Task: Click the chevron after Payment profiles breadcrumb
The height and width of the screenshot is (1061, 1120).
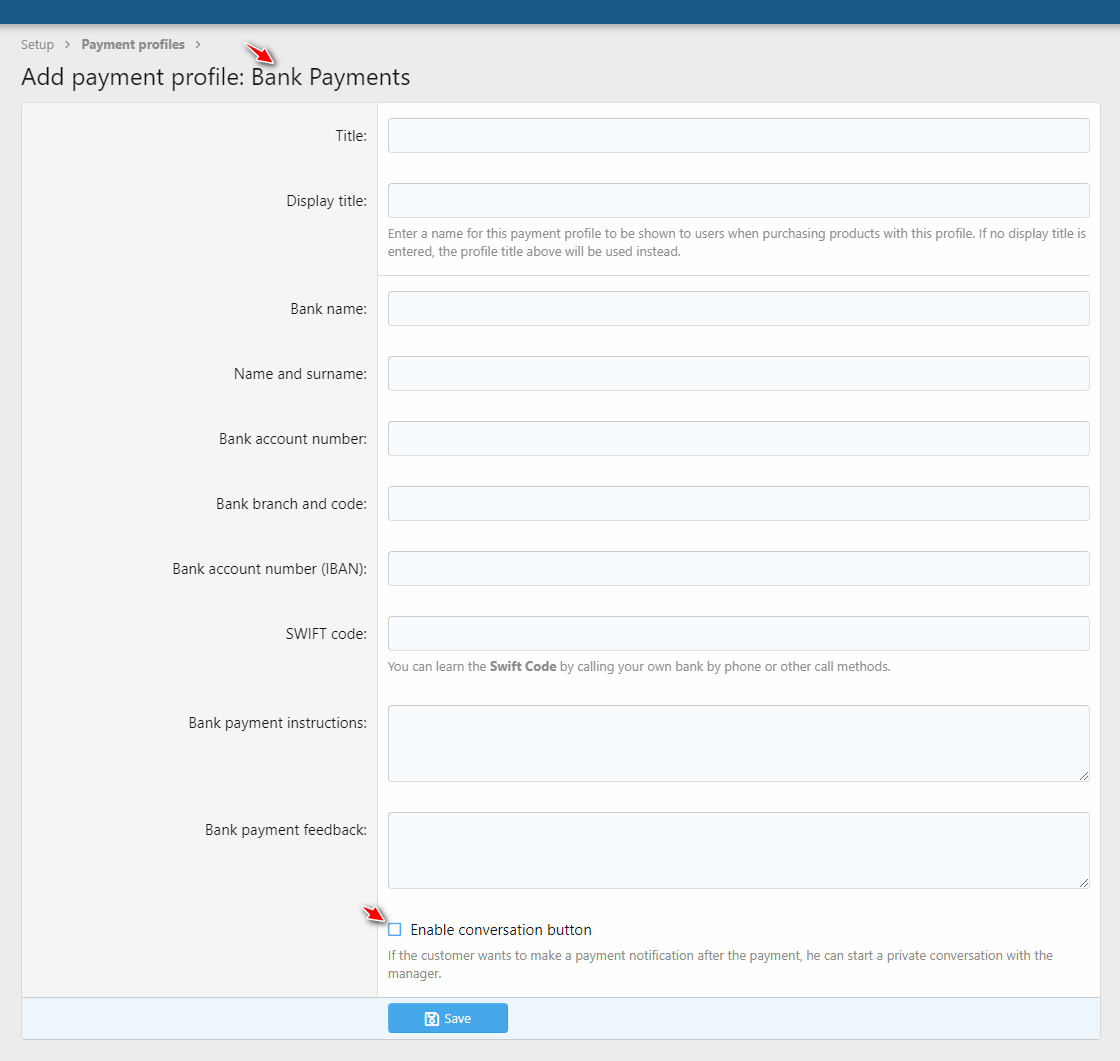Action: [199, 45]
